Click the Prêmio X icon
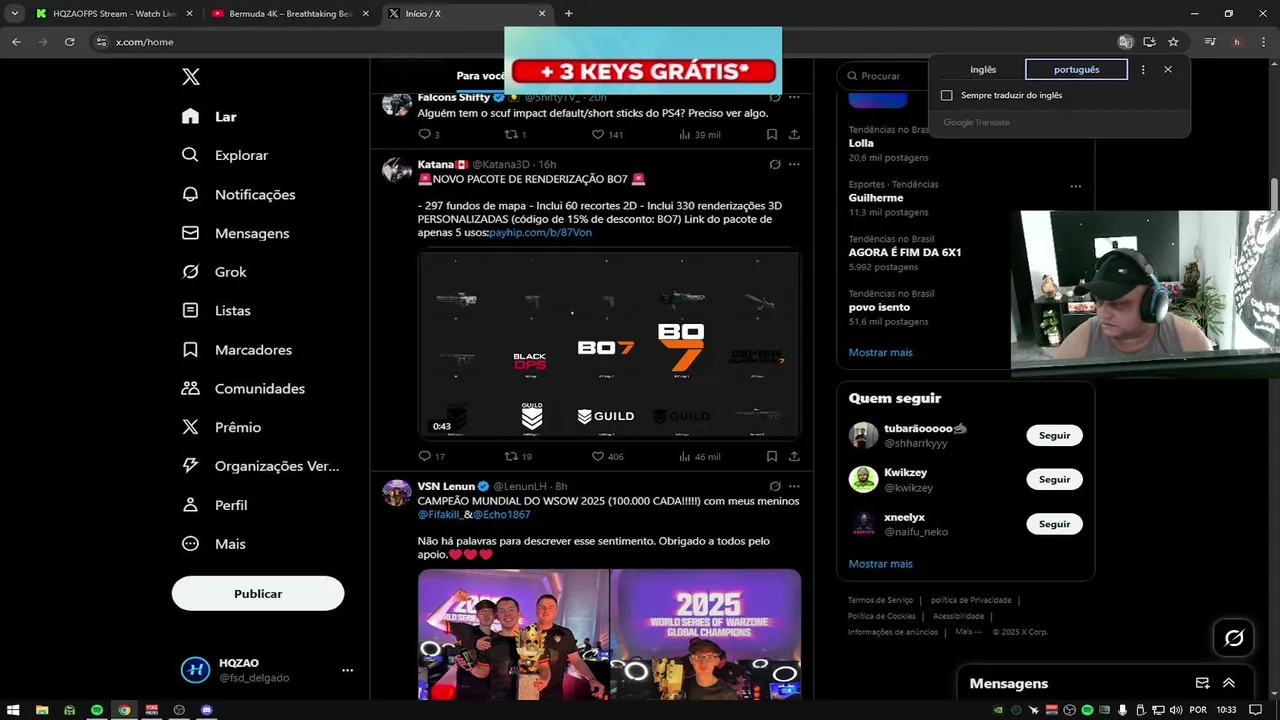The width and height of the screenshot is (1280, 720). coord(190,427)
